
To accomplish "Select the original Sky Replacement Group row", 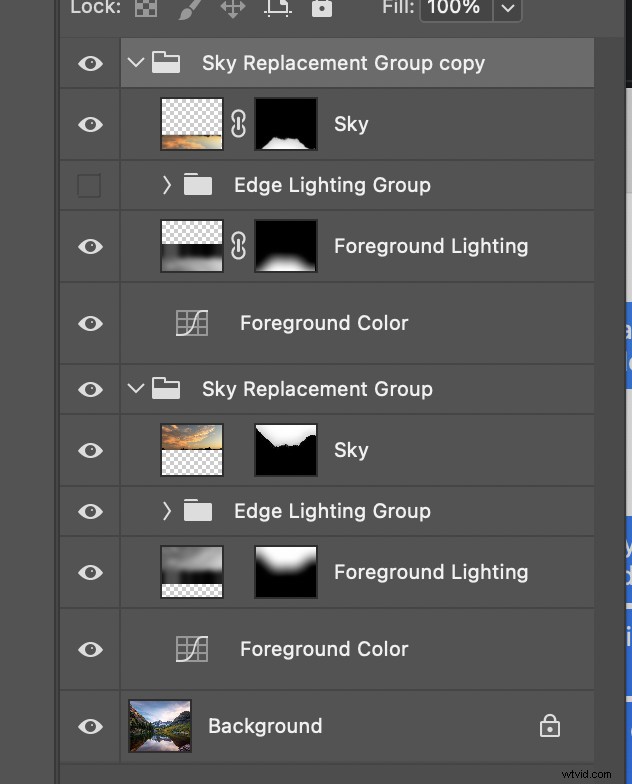I will tap(317, 389).
